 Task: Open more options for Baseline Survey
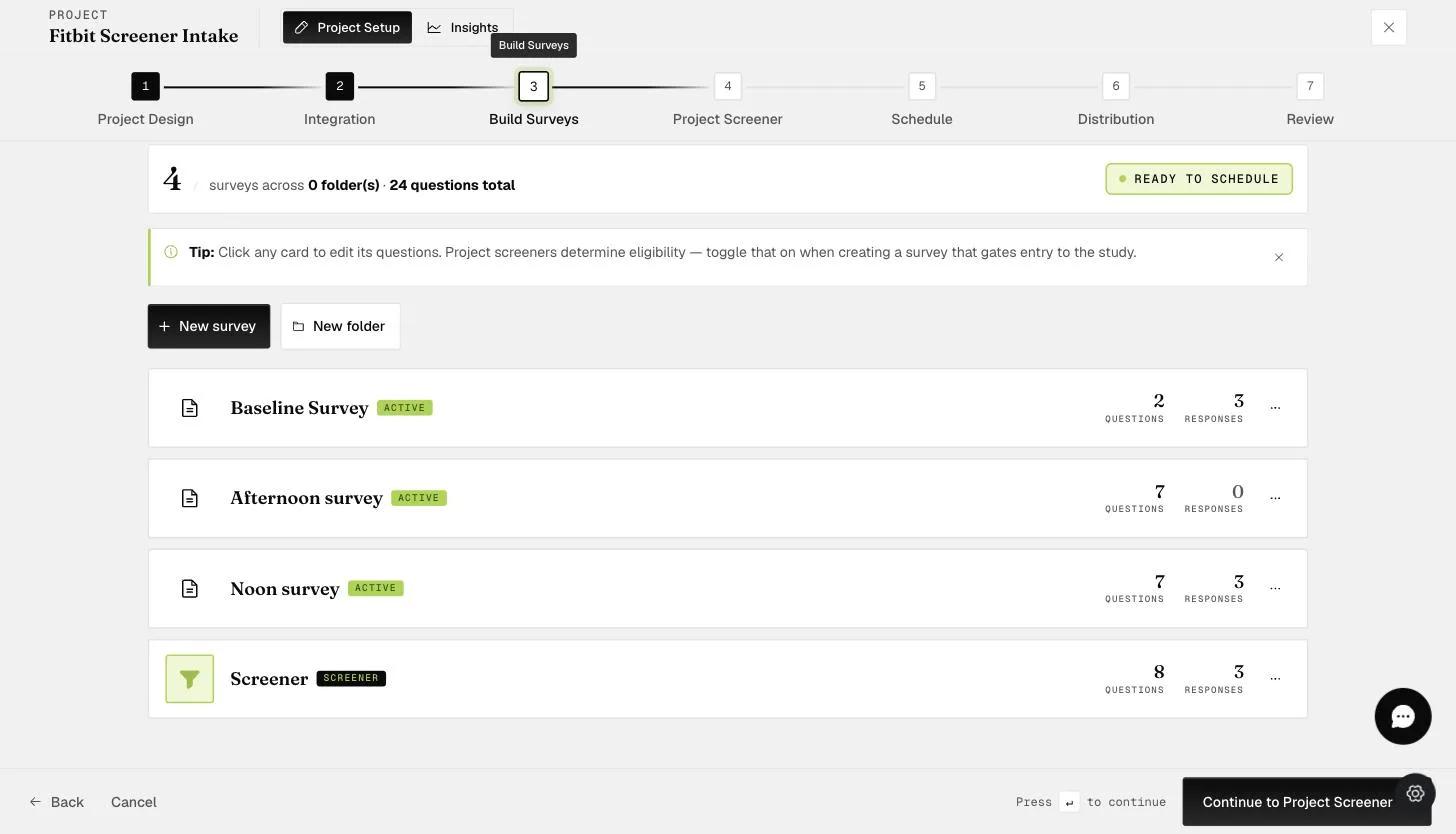(x=1275, y=408)
